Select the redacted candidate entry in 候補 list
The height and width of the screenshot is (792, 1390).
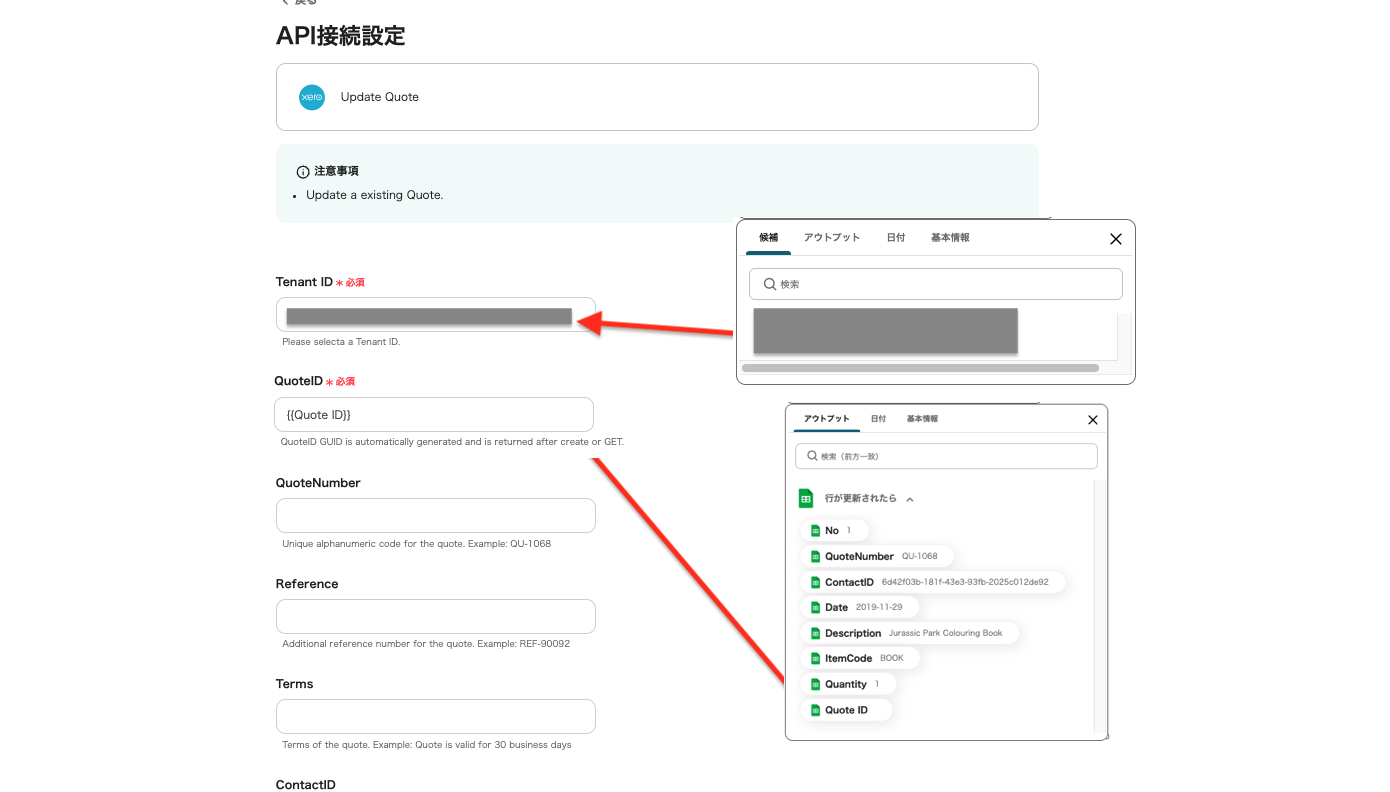pos(886,331)
